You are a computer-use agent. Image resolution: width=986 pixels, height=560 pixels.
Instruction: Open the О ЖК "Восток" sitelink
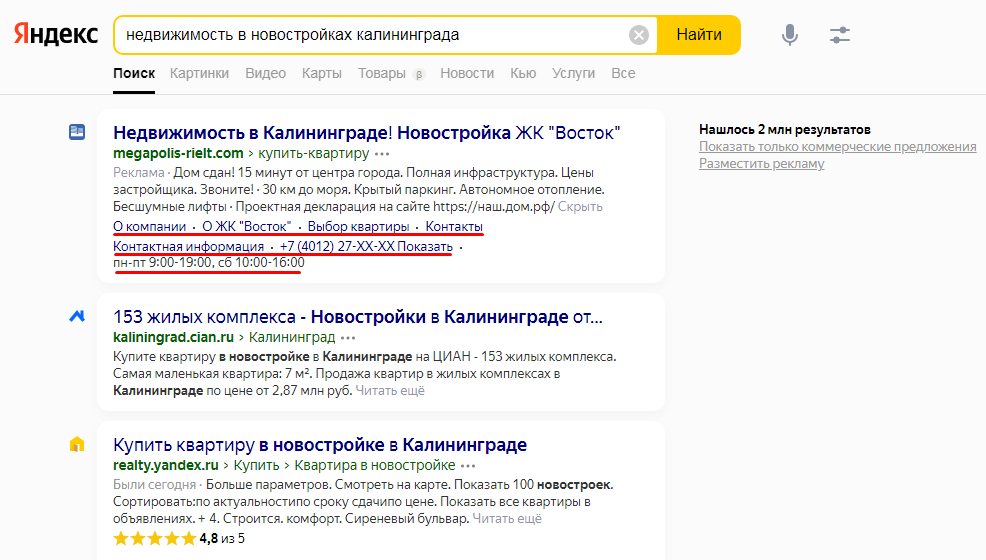coord(246,226)
